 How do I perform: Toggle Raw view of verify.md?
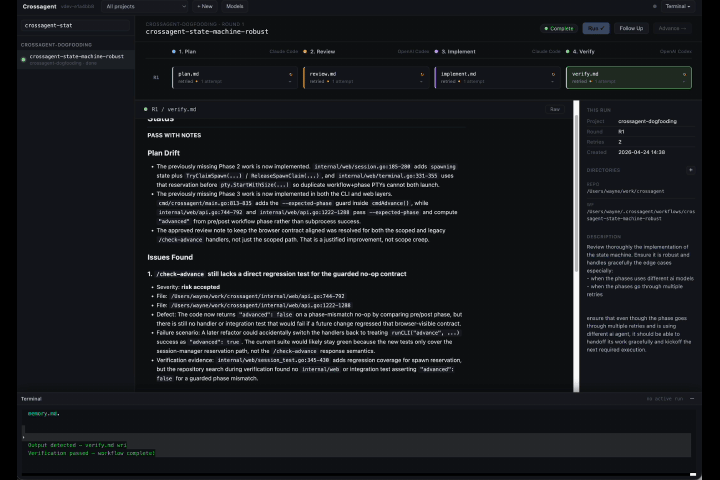[555, 109]
